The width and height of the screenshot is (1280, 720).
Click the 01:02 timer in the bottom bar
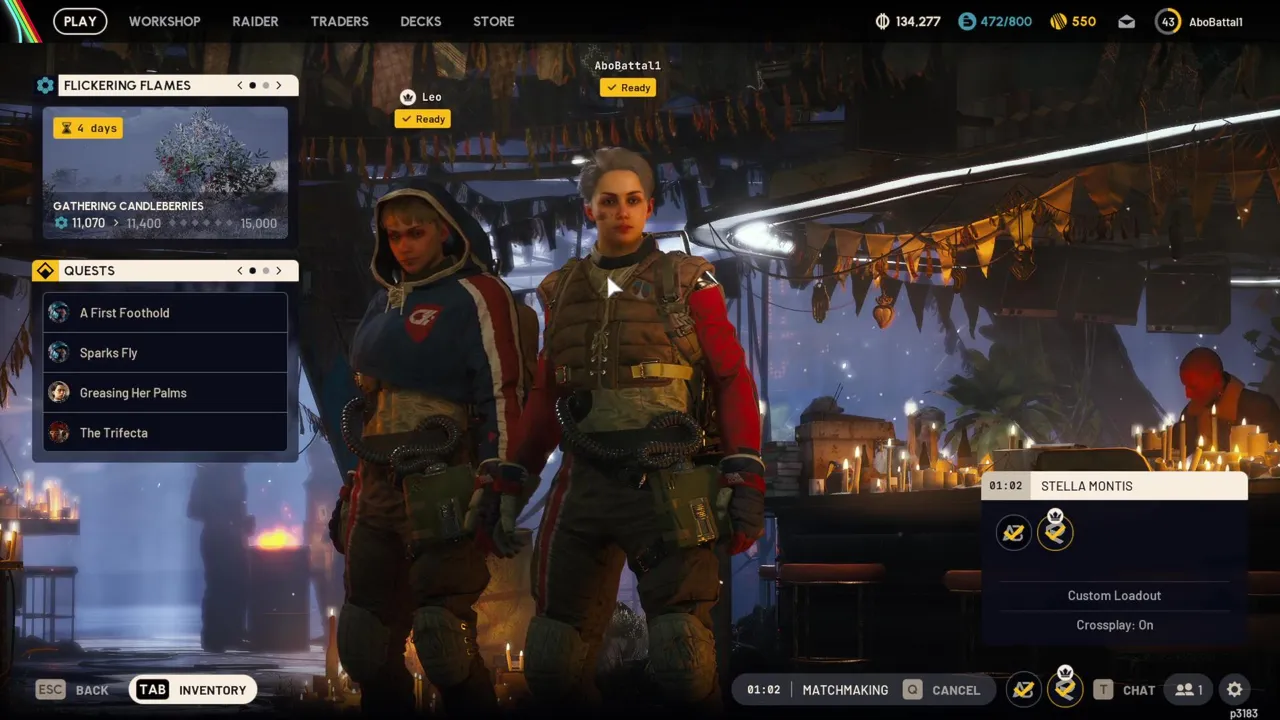(763, 690)
